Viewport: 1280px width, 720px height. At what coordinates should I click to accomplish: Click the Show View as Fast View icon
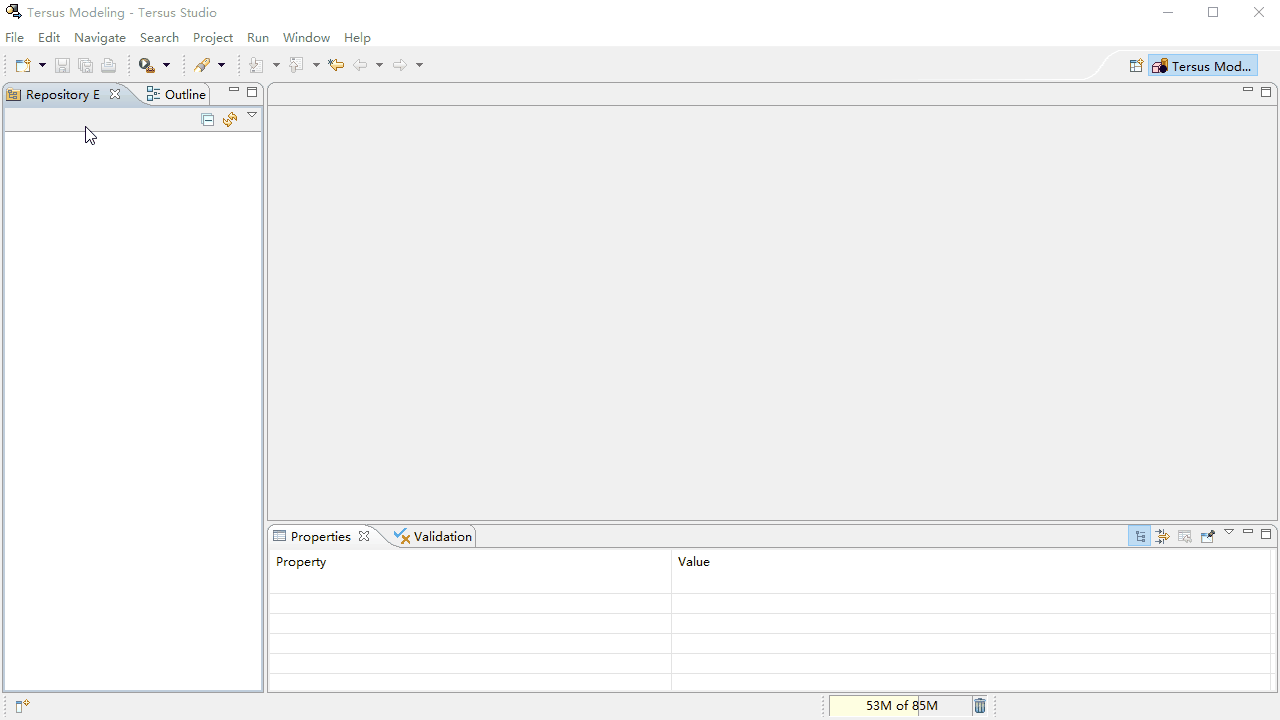[x=23, y=706]
